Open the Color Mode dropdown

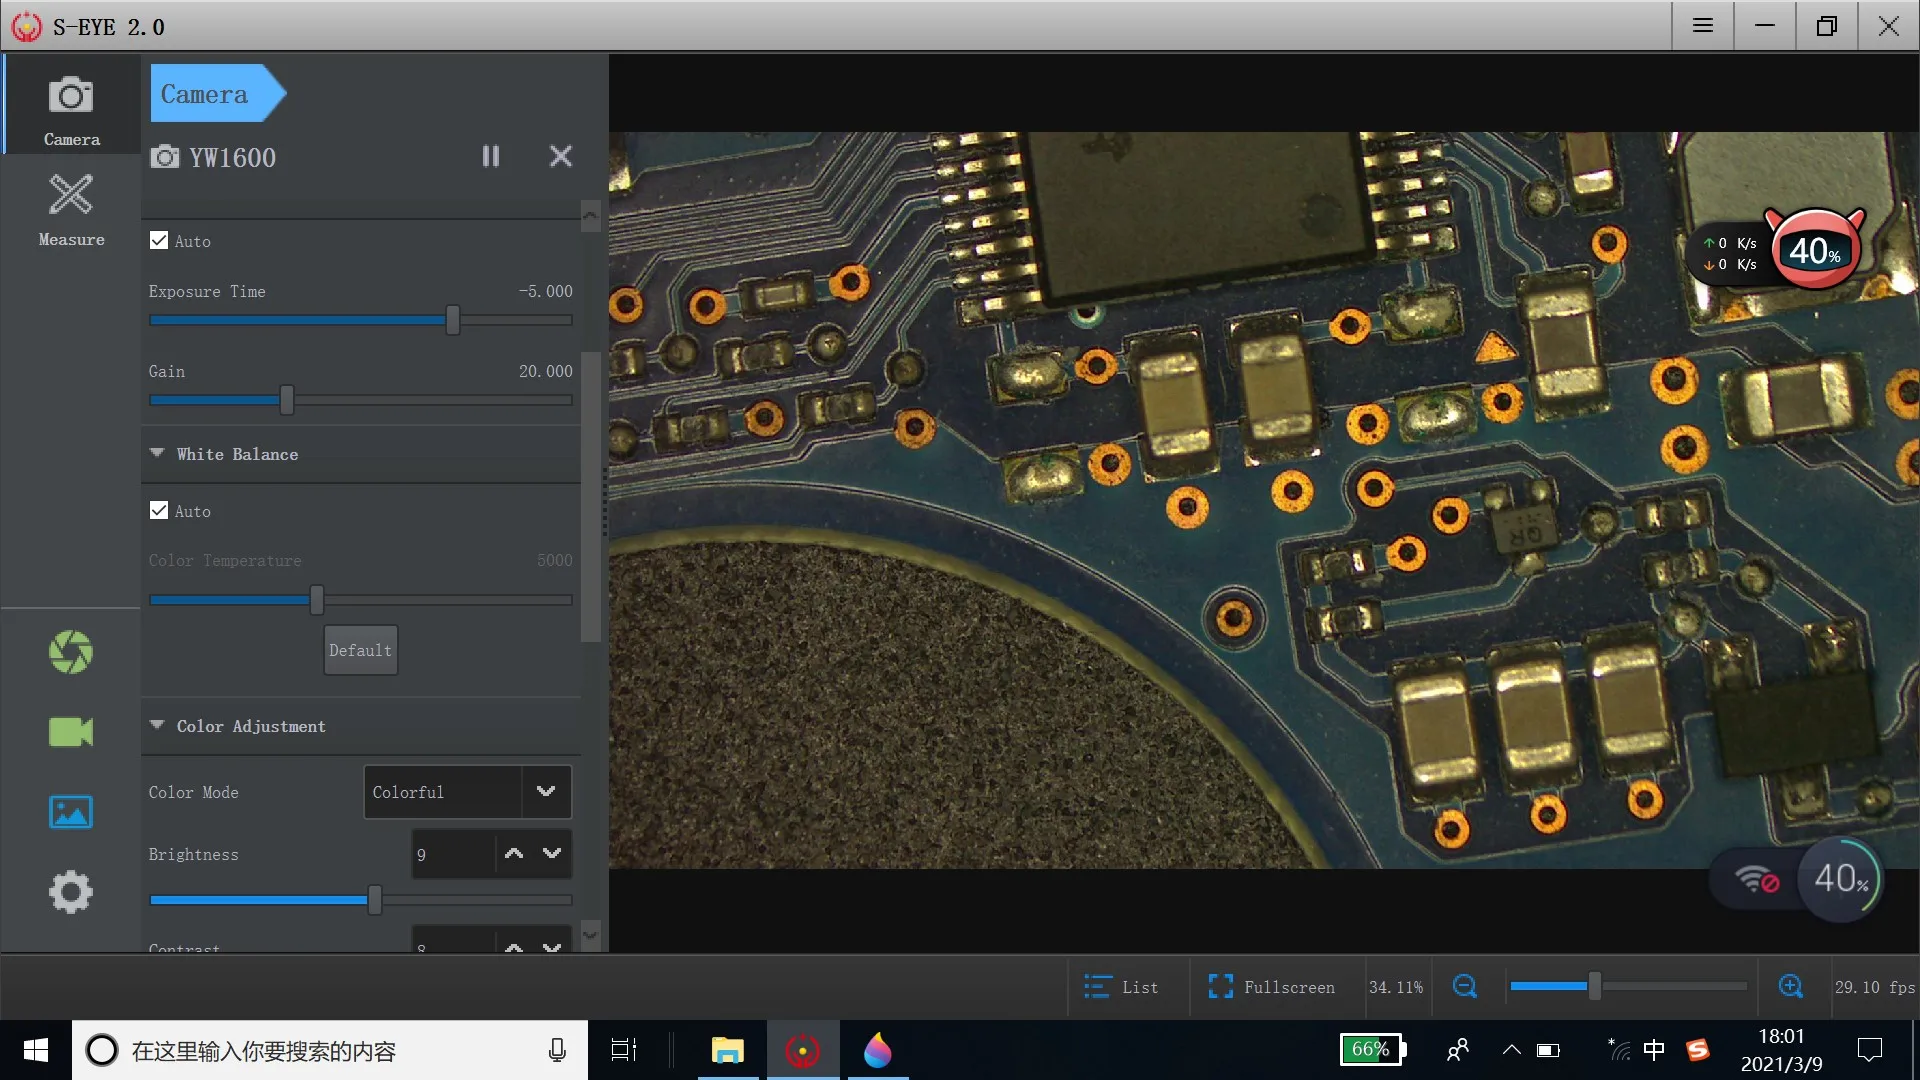tap(546, 792)
